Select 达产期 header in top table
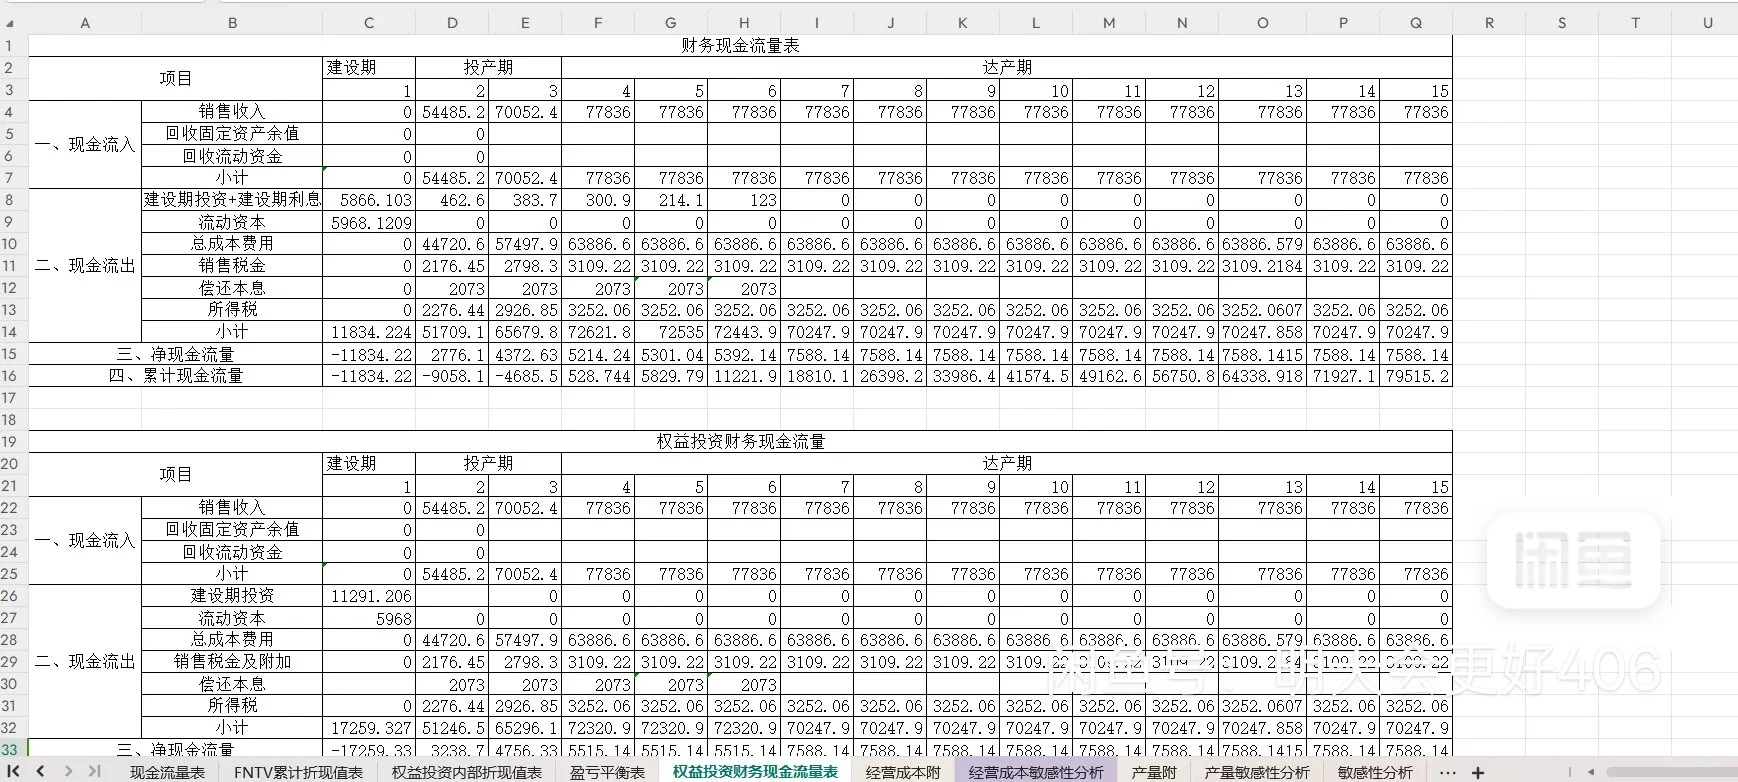Screen dimensions: 1738x782 click(x=1007, y=67)
